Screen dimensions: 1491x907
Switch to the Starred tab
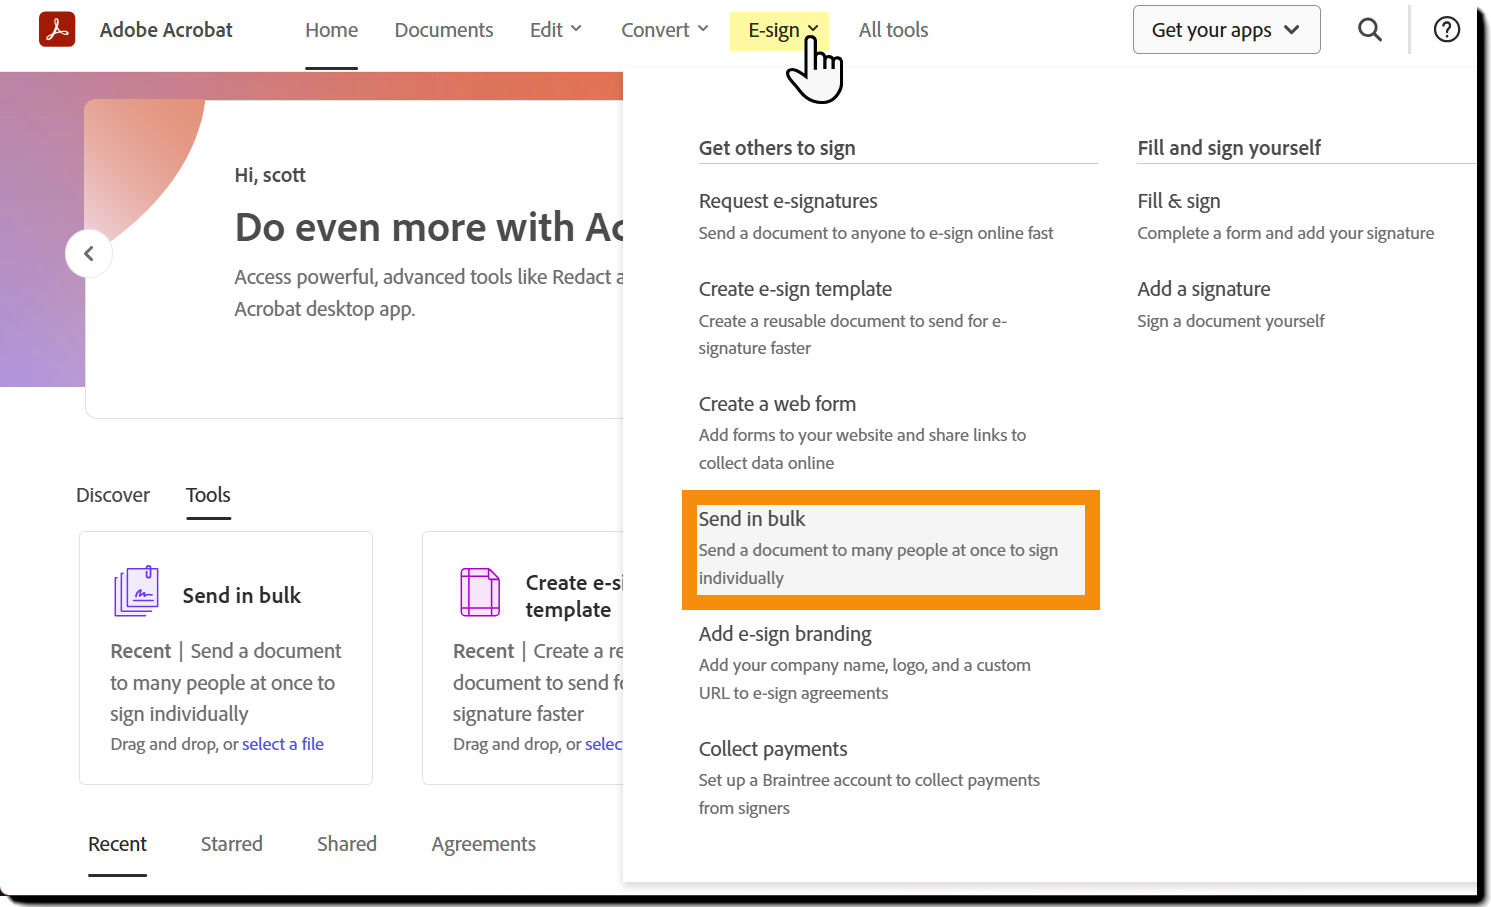coord(231,844)
